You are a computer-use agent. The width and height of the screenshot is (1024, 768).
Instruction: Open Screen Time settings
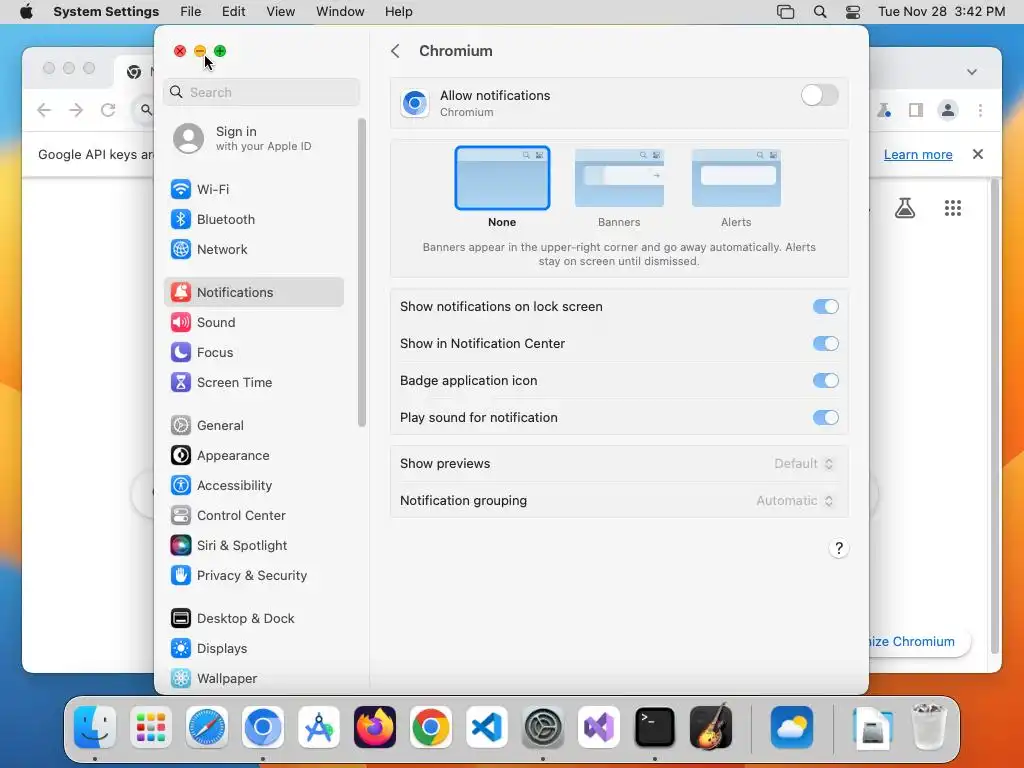click(x=253, y=383)
